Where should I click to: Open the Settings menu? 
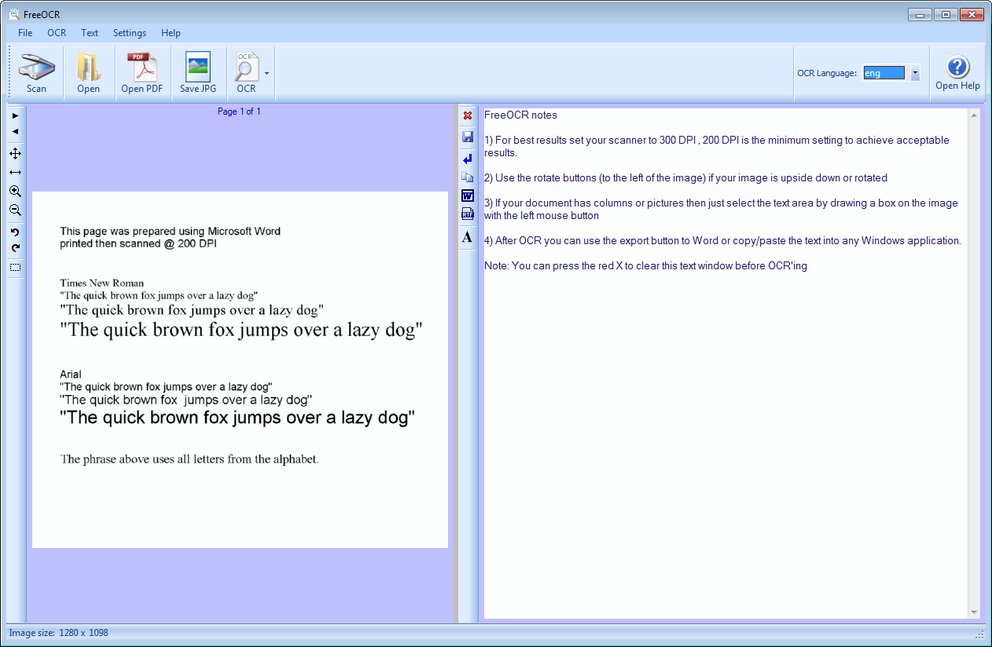[x=129, y=33]
